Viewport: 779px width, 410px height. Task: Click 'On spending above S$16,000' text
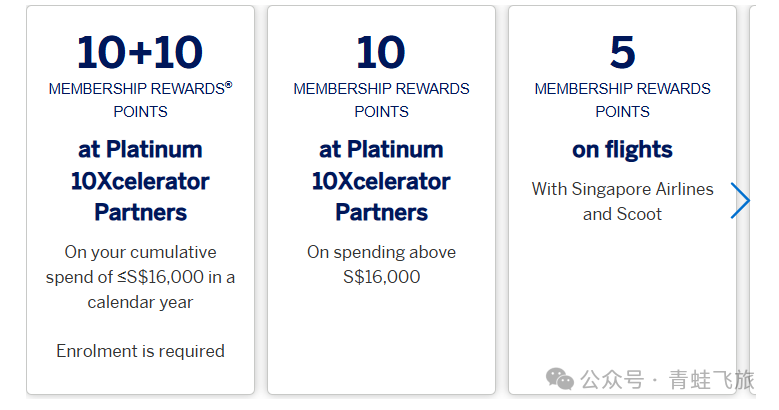tap(381, 264)
